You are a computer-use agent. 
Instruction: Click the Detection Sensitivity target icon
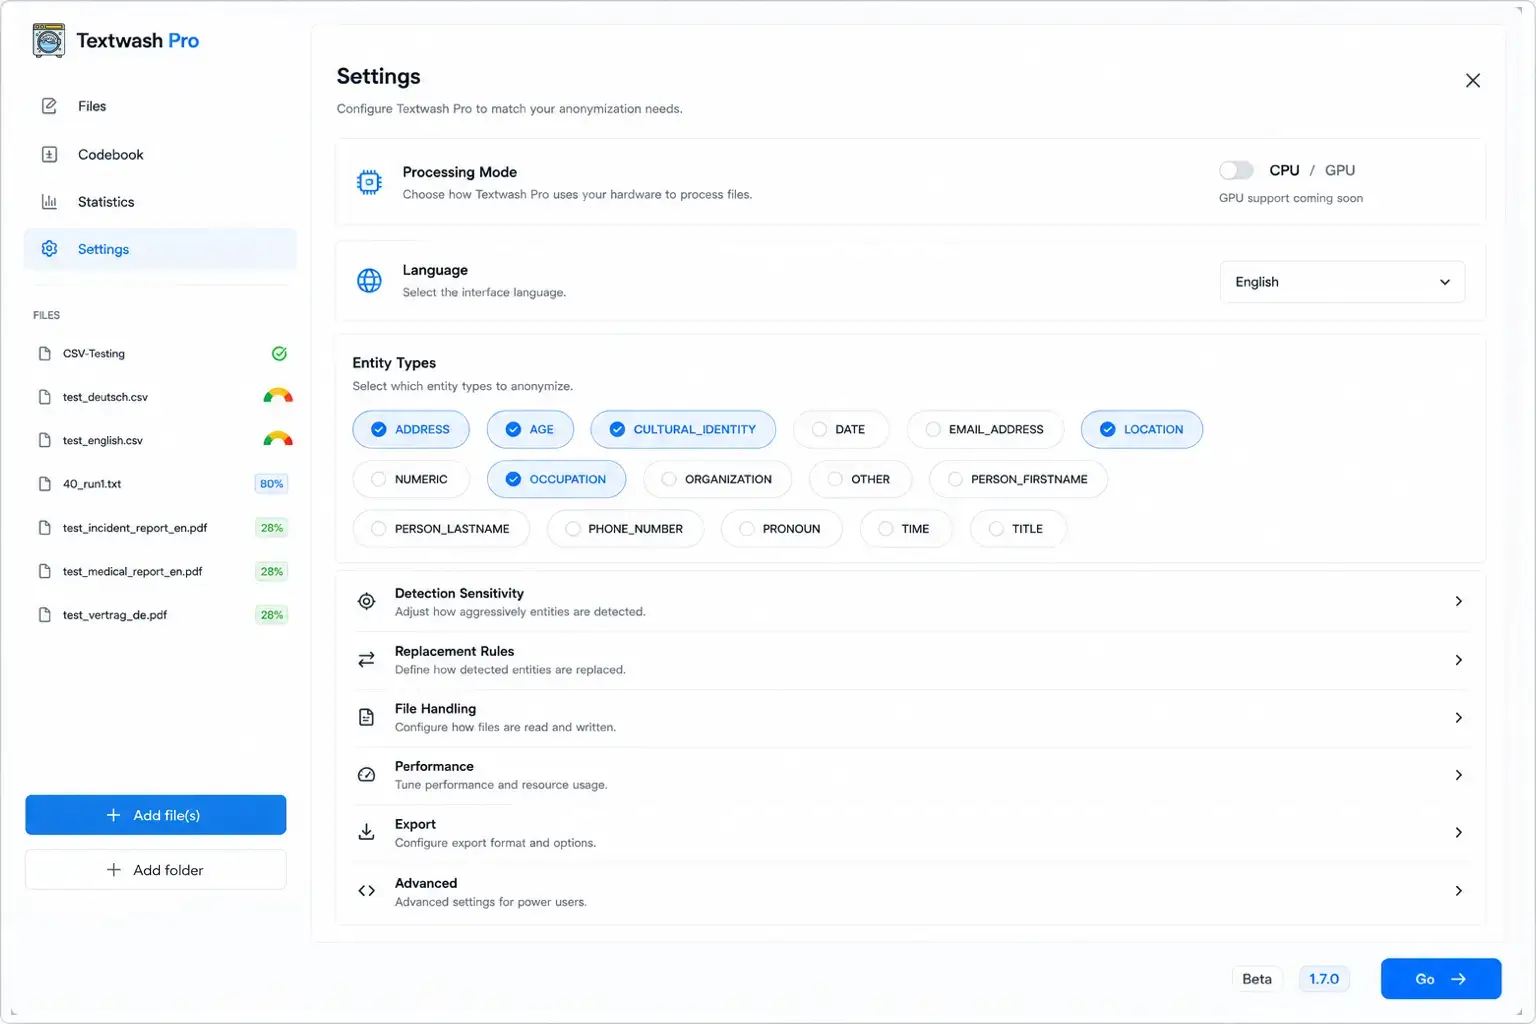[x=367, y=601]
